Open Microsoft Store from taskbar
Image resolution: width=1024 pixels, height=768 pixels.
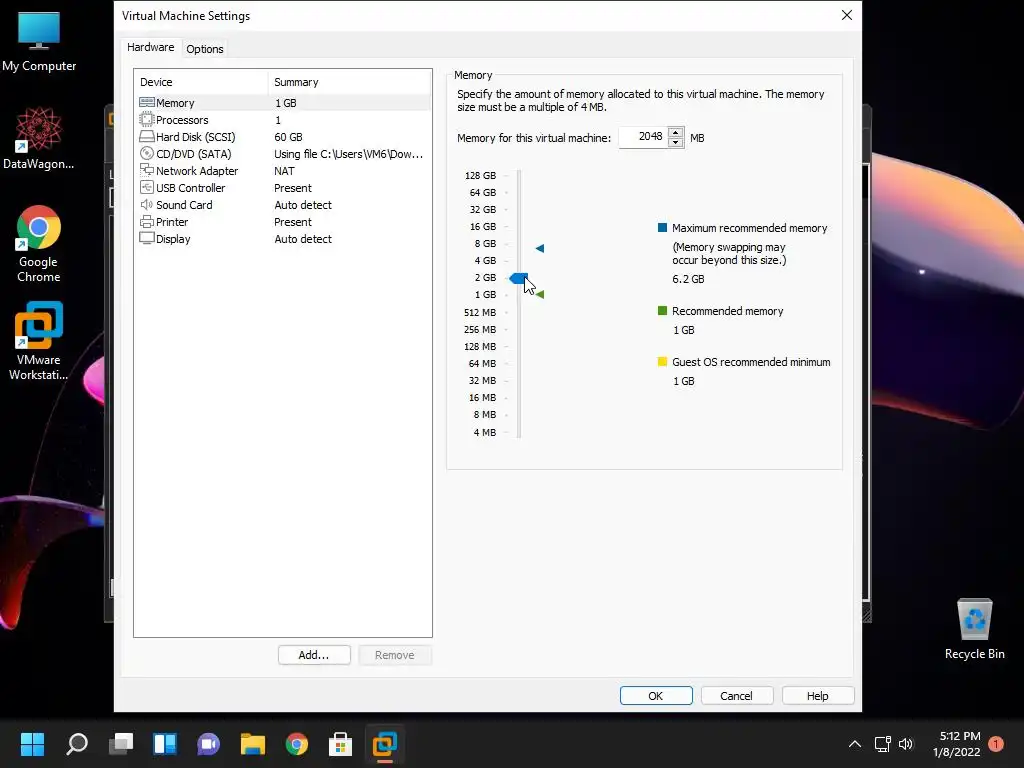click(340, 744)
